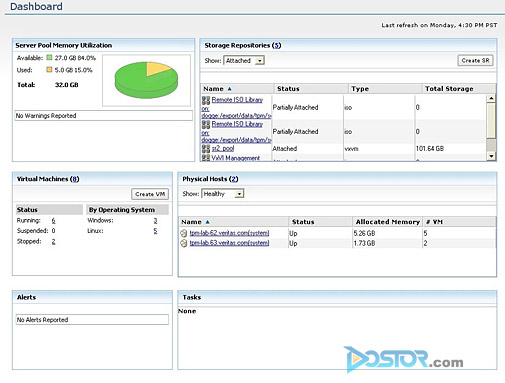This screenshot has height=383, width=505.
Task: Click the Name sort arrow in Physical Hosts
Action: pyautogui.click(x=207, y=222)
